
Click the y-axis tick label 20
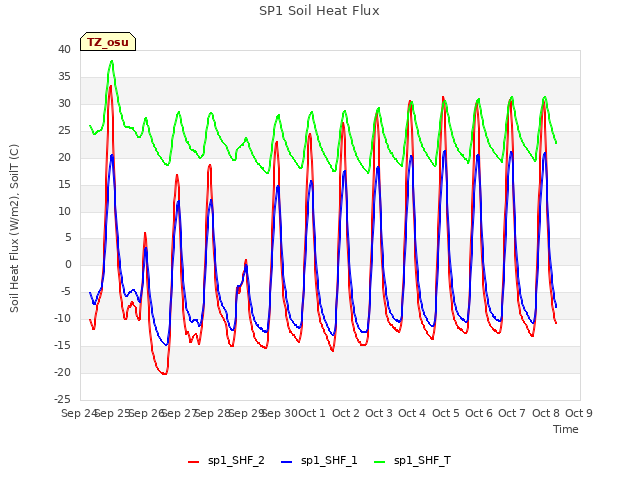pos(64,157)
